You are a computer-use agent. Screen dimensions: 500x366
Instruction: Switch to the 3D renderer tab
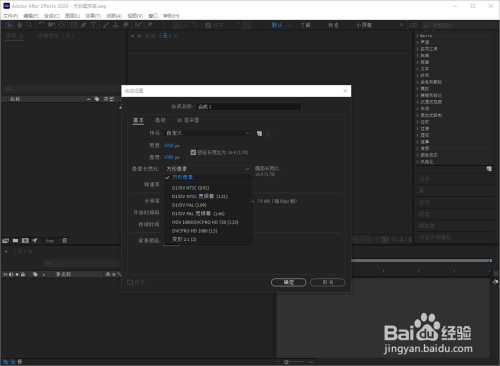(188, 120)
